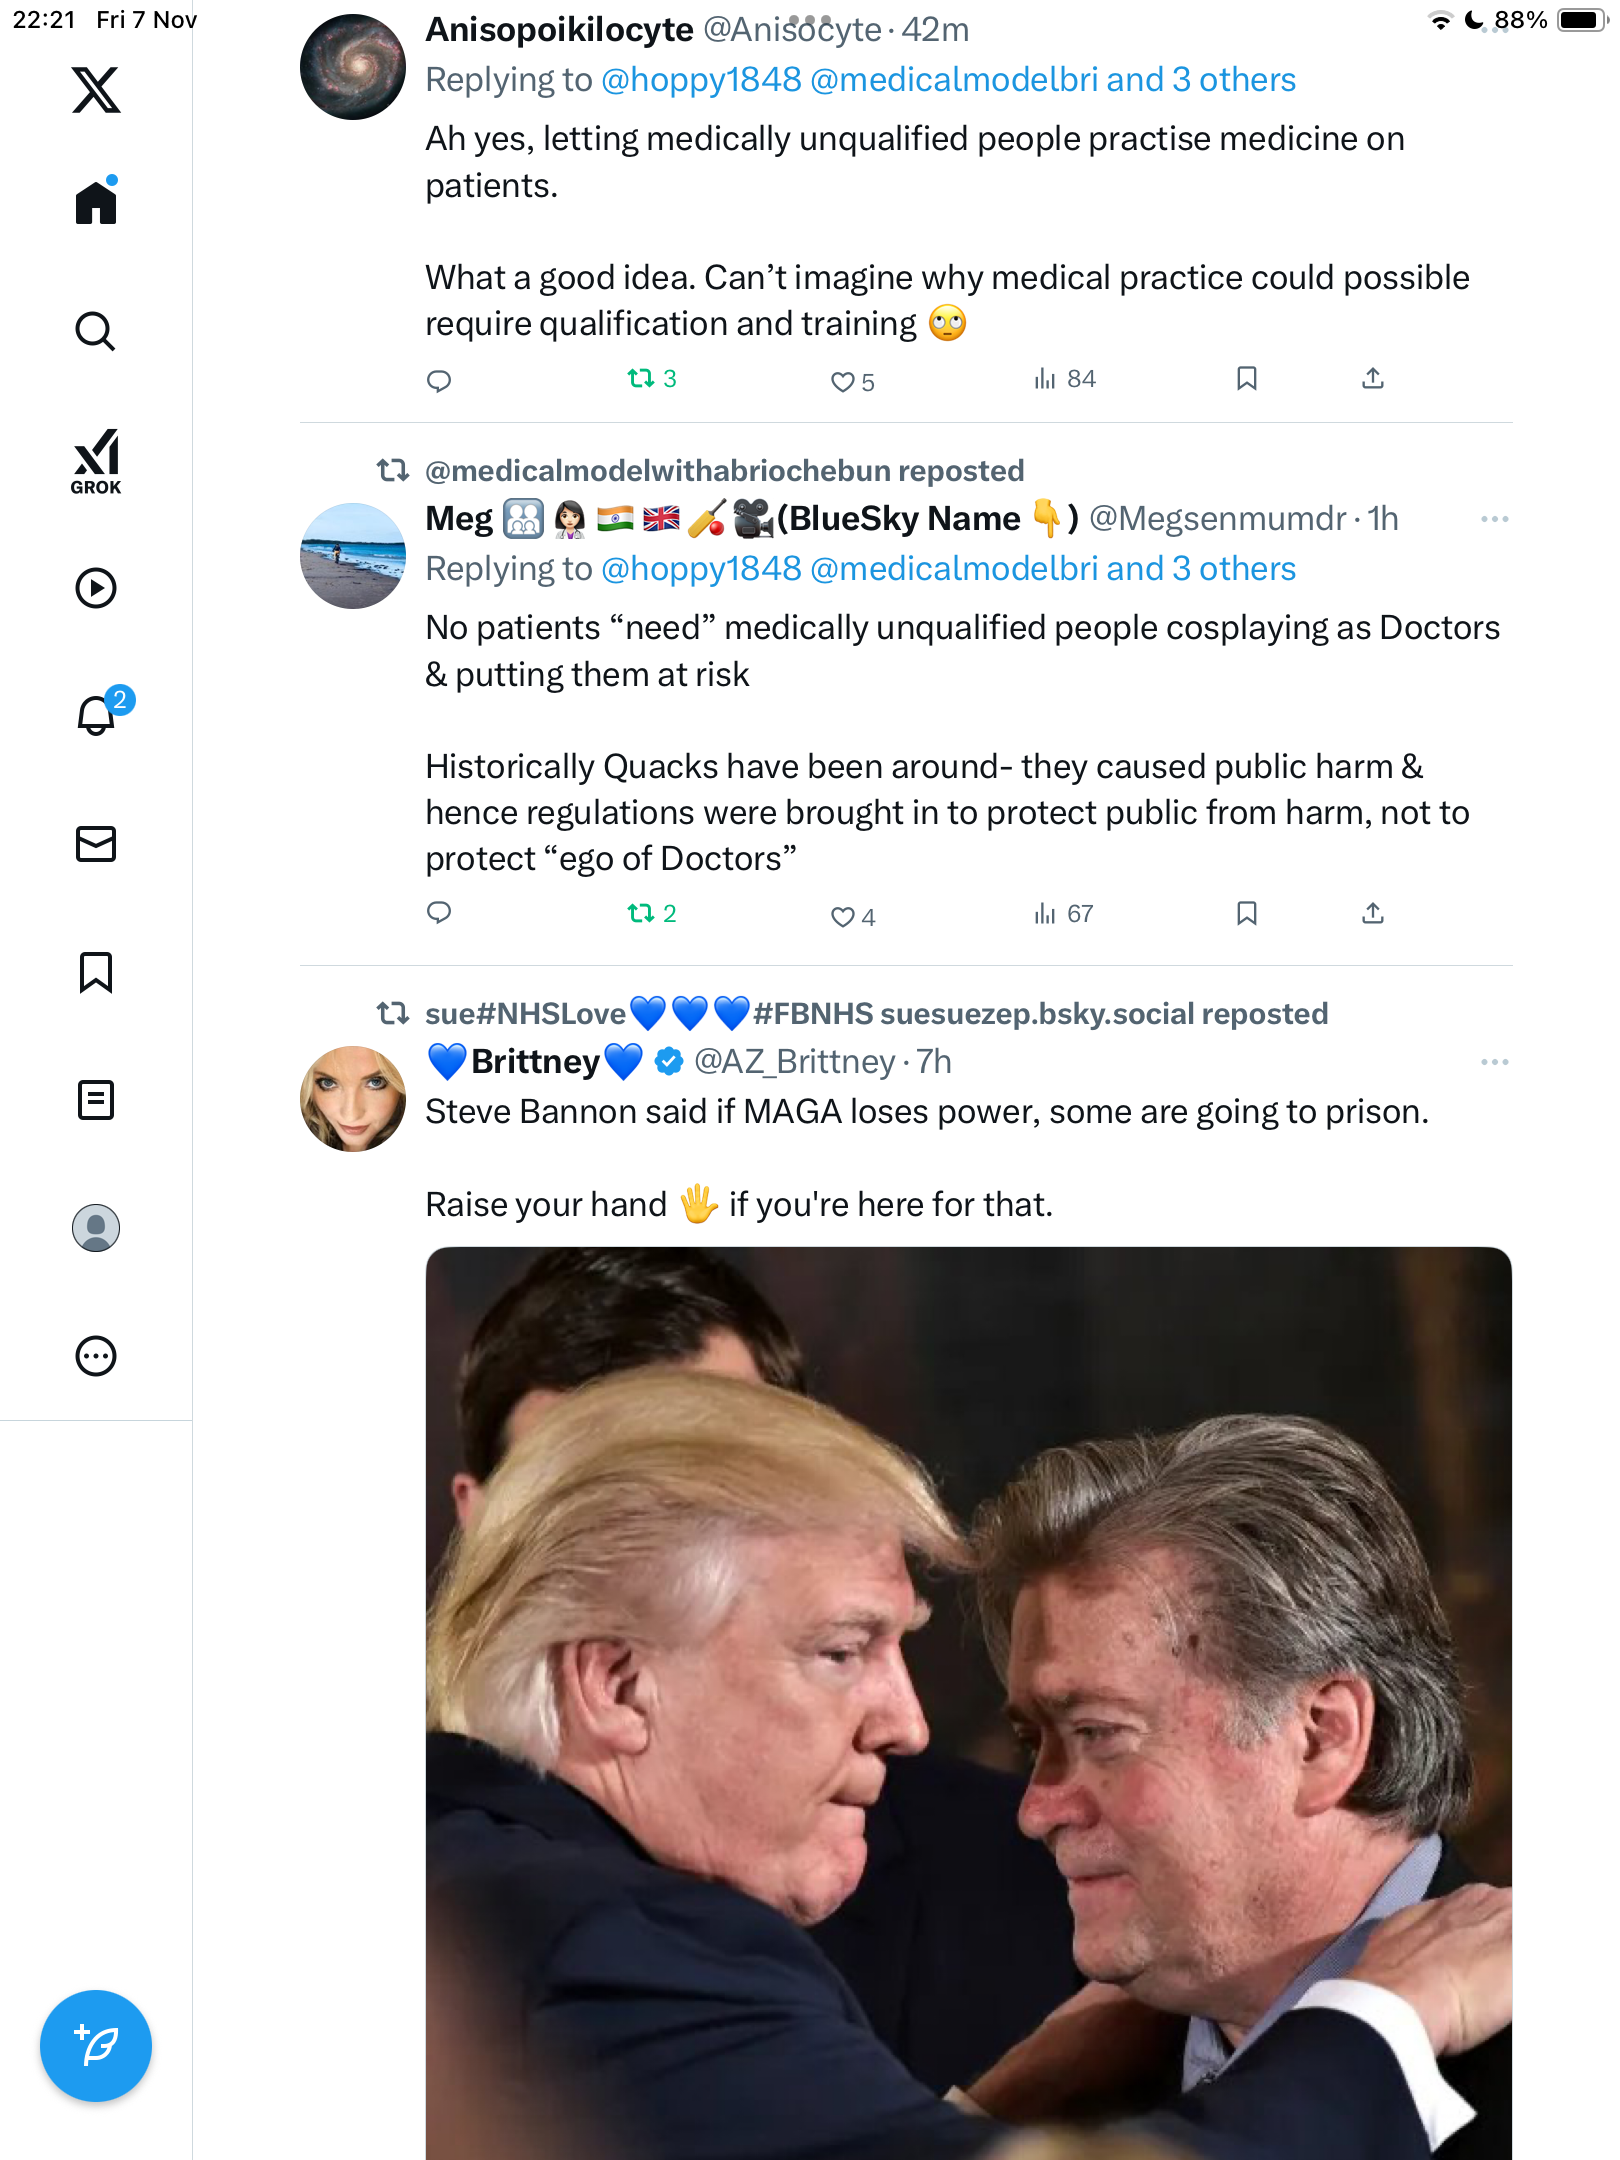Like Anisopoikilocyte's reply with 5 likes
Screen dimensions: 1620x2160
pos(843,381)
